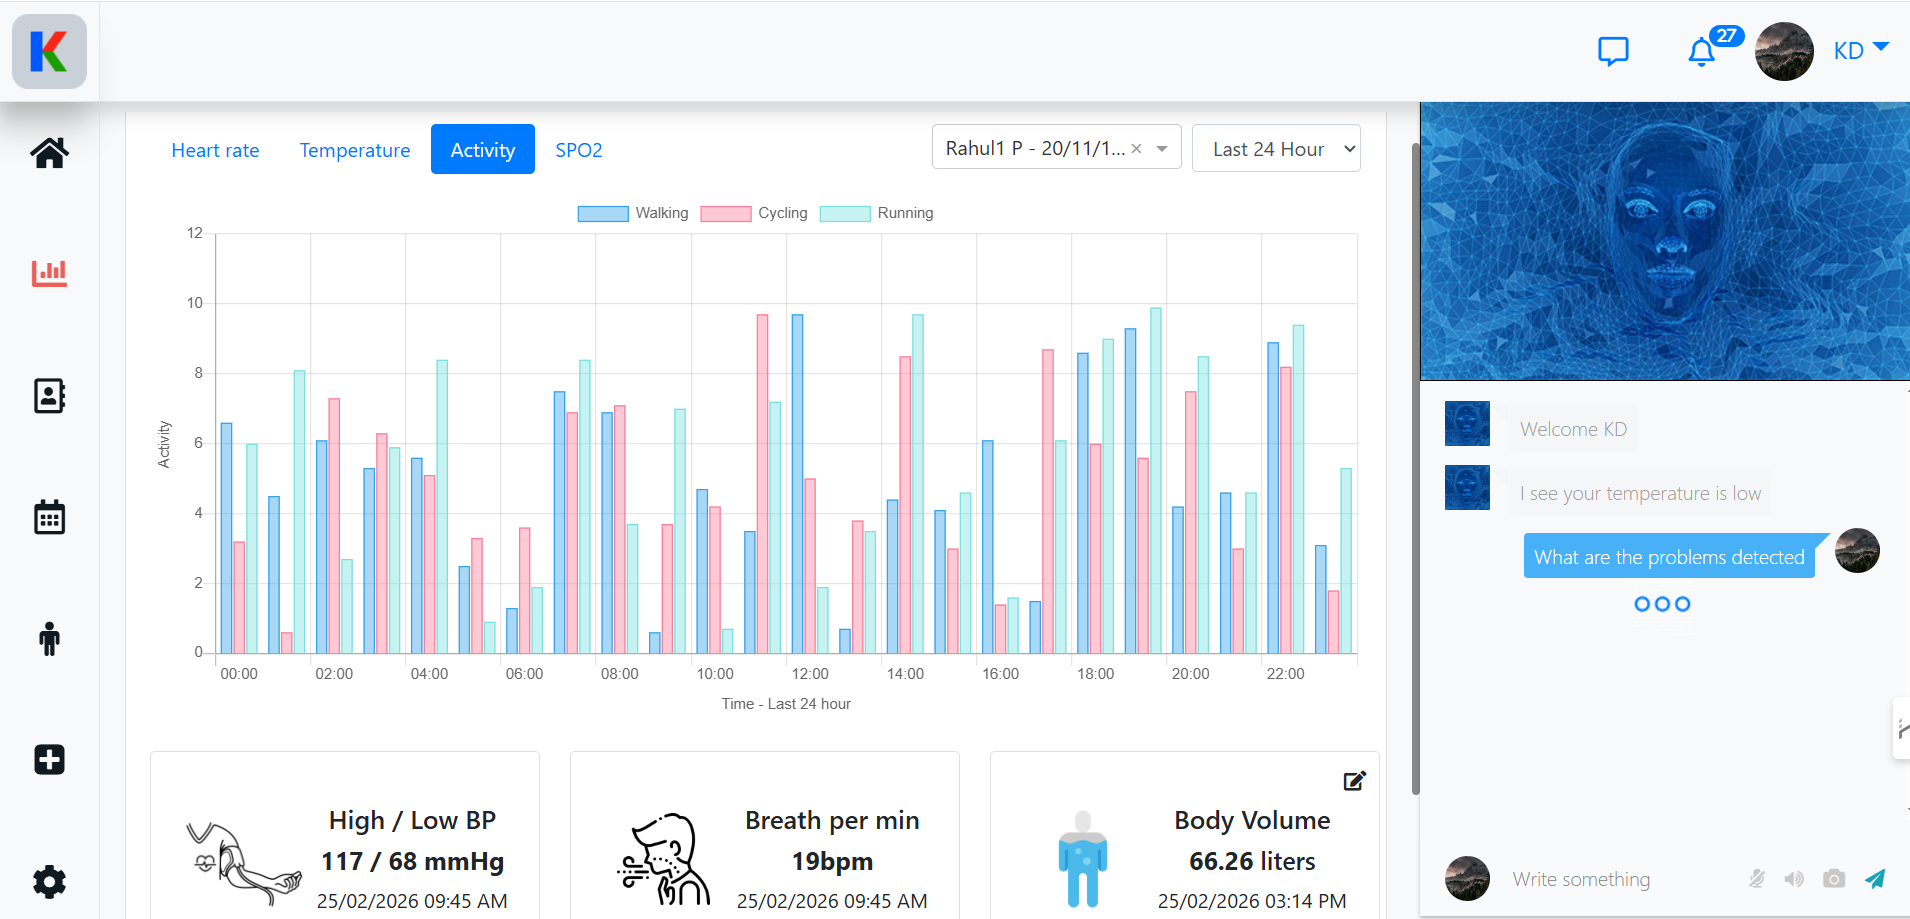Open the contacts book sidebar icon

(49, 396)
